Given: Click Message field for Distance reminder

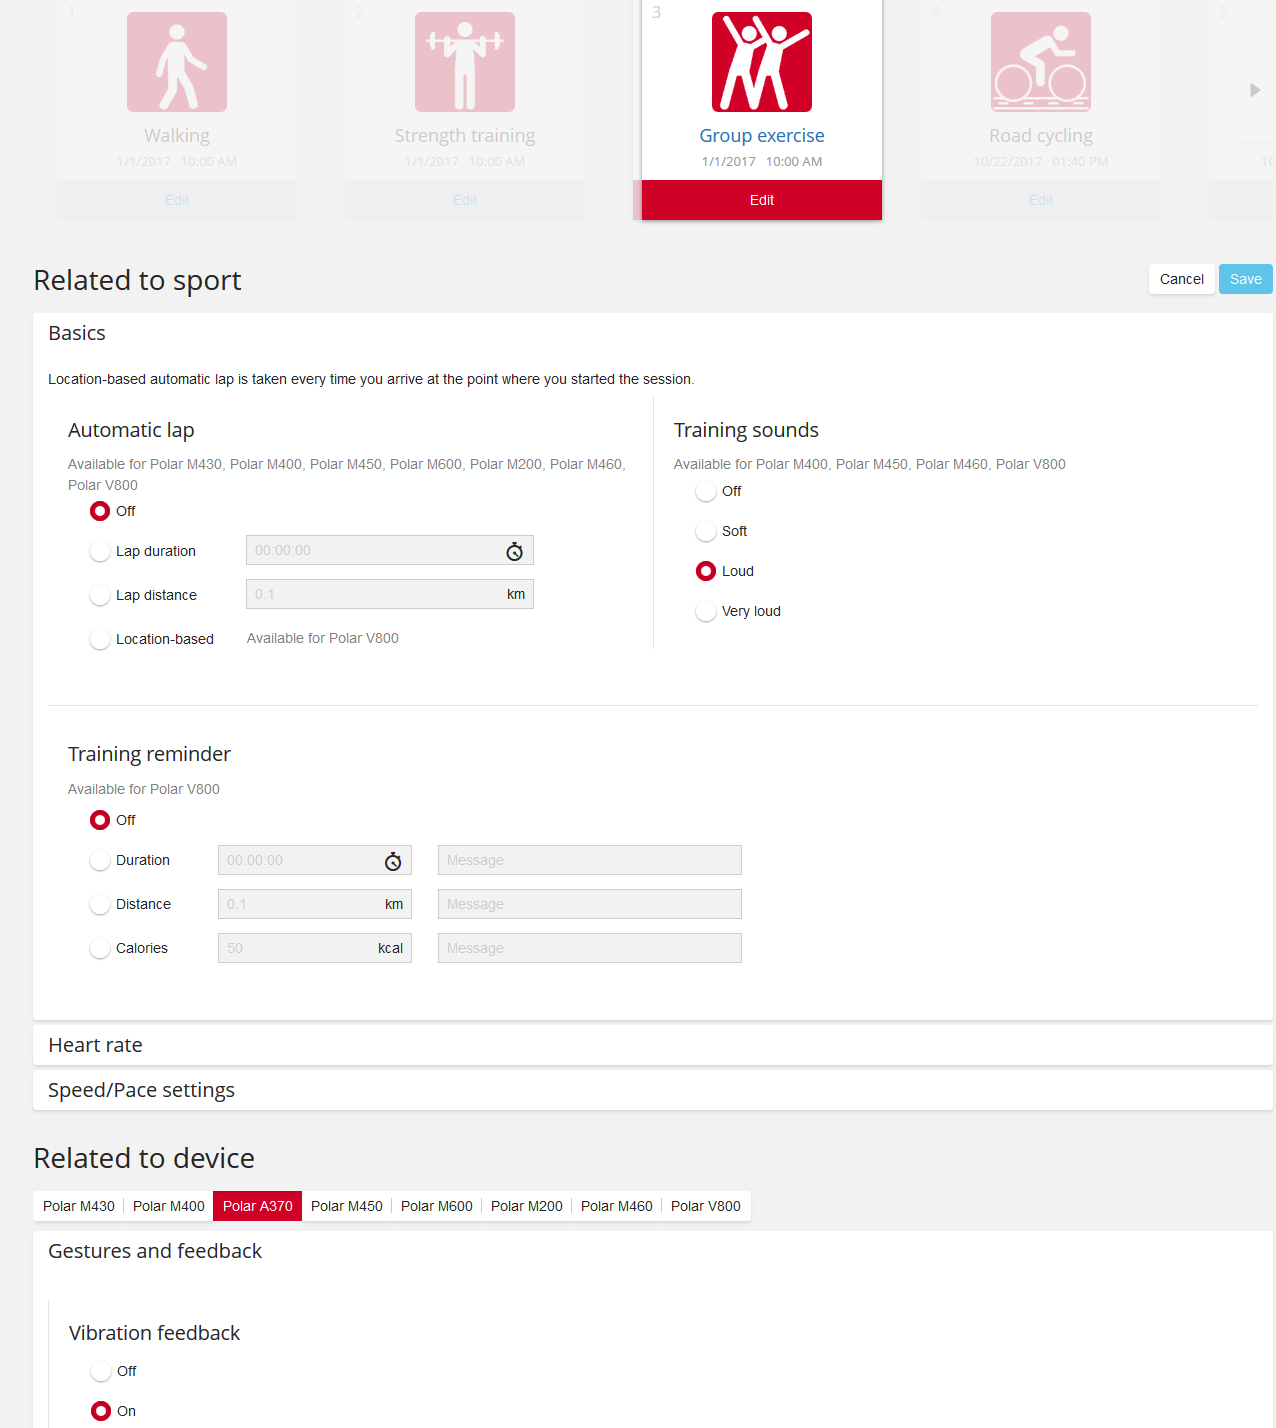Looking at the screenshot, I should [x=590, y=904].
